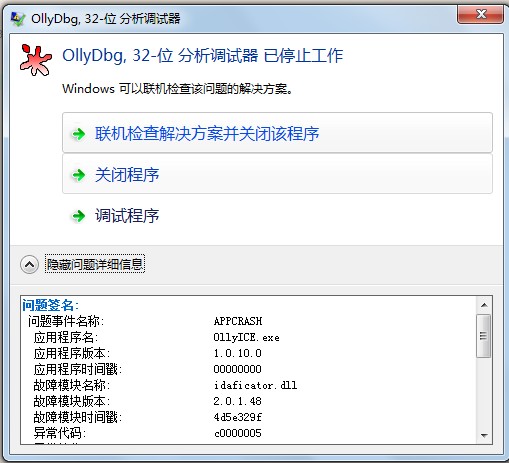Click the idaficator.dll fault module name
The image size is (509, 463).
tap(255, 385)
